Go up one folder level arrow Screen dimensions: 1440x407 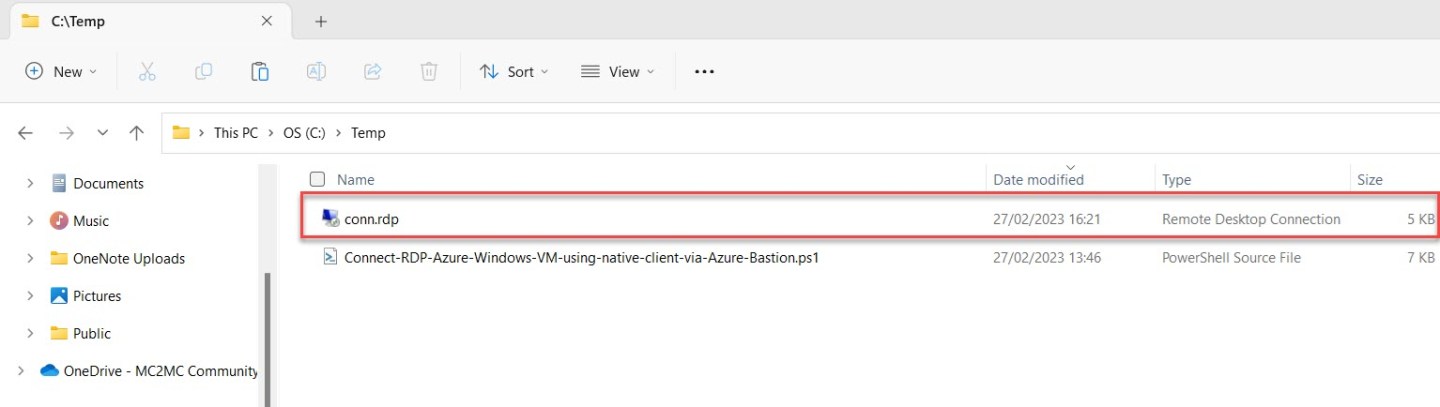136,133
